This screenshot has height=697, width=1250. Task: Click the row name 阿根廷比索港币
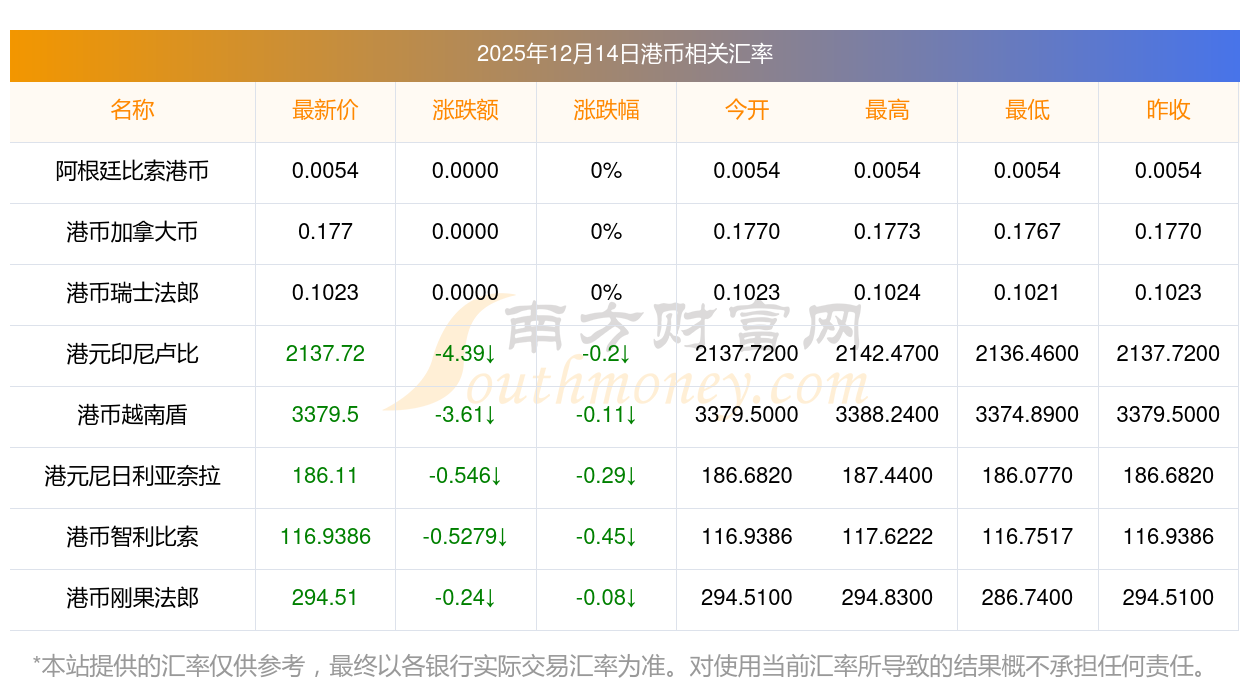point(132,171)
